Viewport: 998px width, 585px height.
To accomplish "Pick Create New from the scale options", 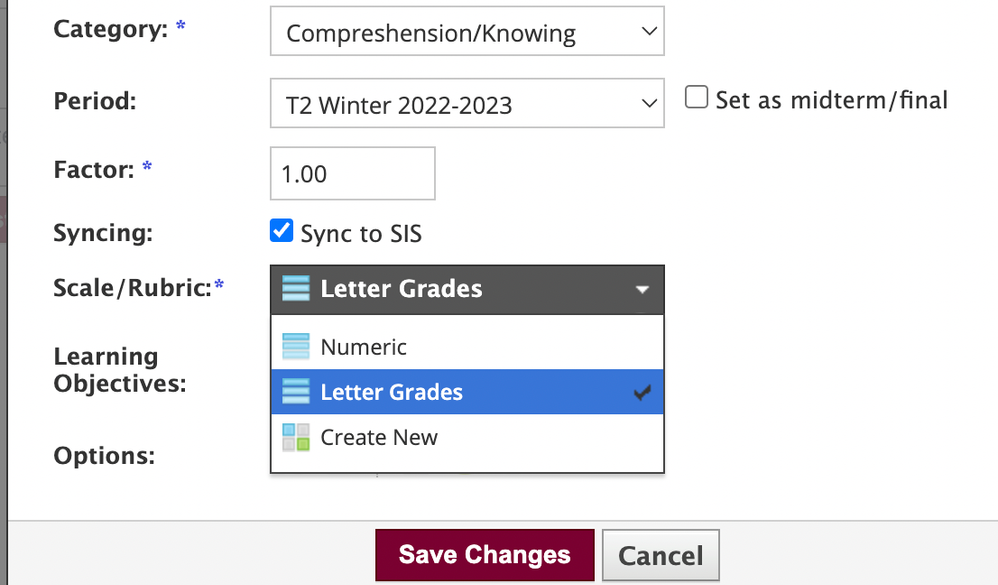I will (379, 437).
